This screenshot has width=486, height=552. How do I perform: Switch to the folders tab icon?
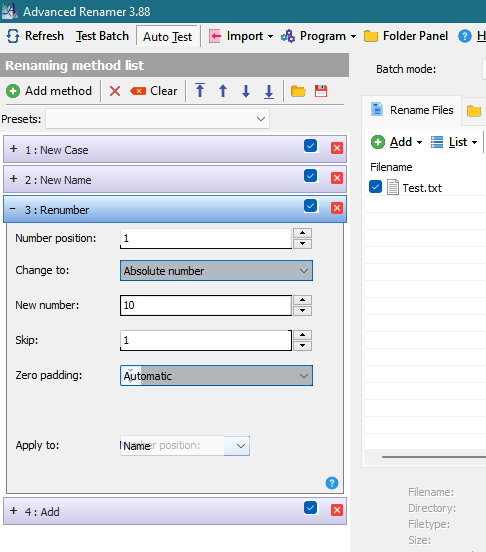(474, 111)
